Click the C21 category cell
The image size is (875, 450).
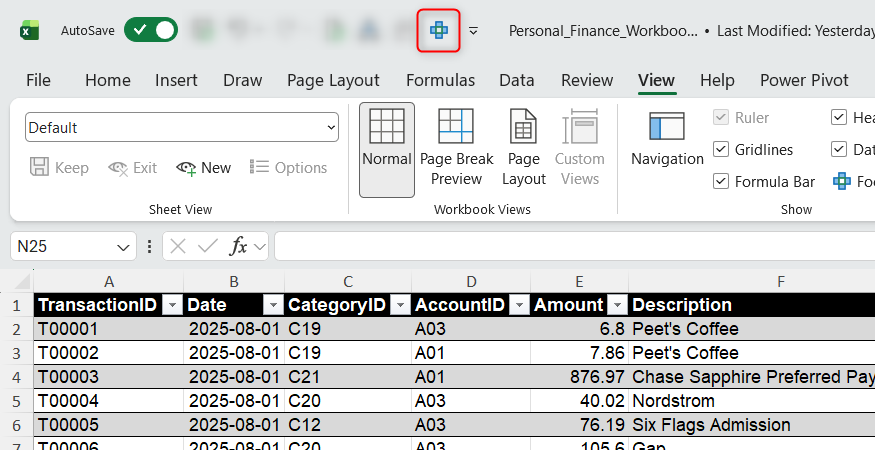(348, 377)
